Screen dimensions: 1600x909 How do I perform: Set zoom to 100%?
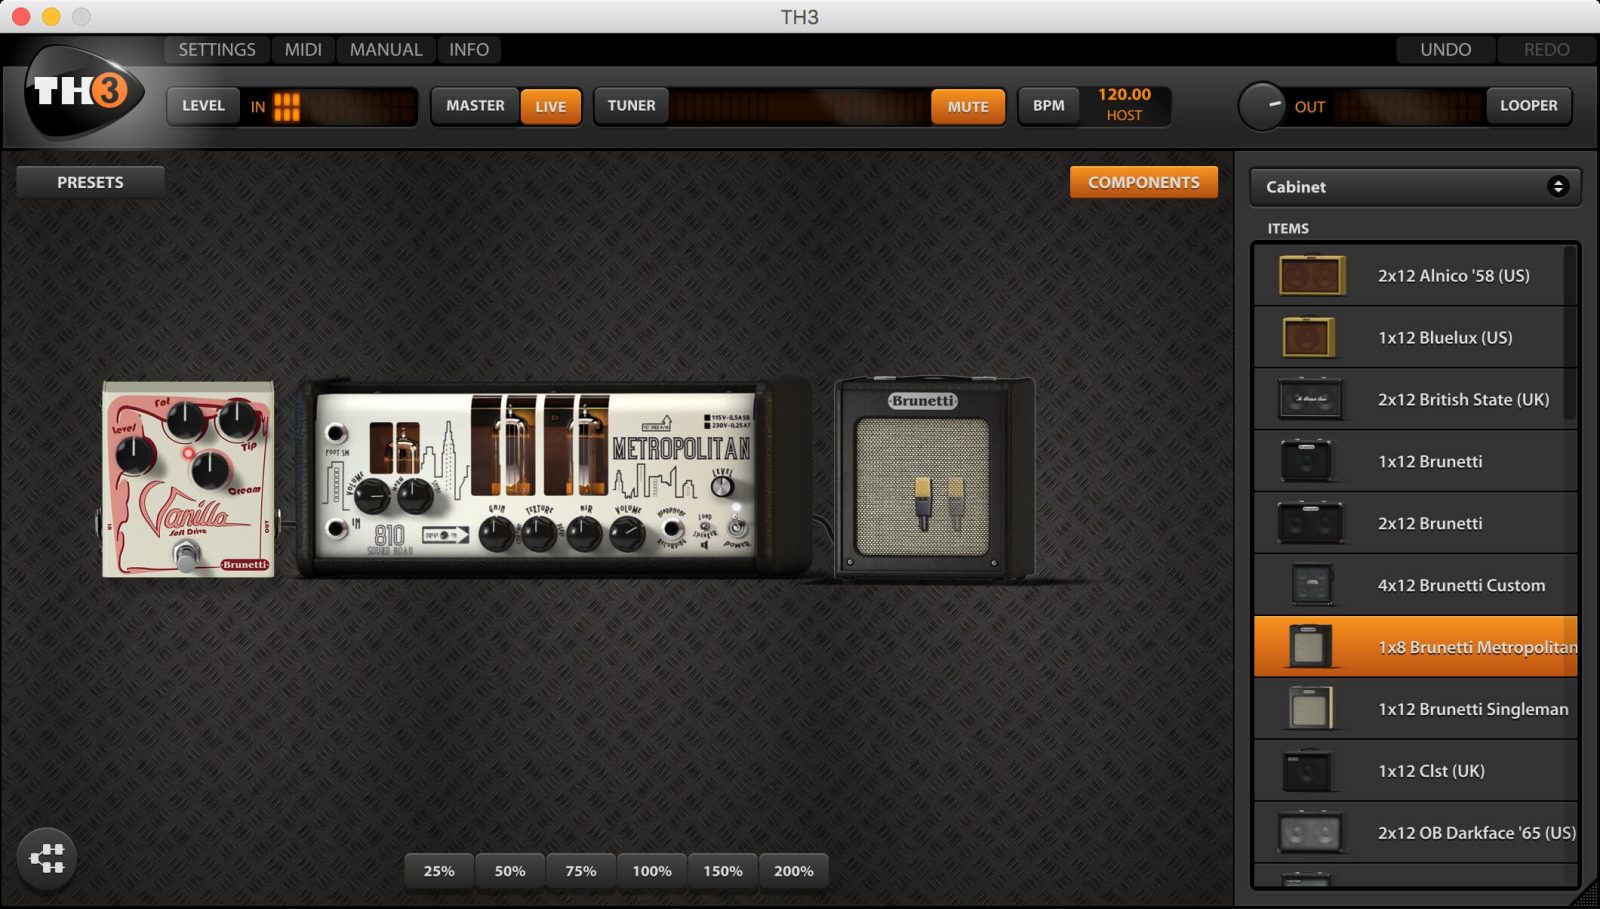click(x=652, y=871)
